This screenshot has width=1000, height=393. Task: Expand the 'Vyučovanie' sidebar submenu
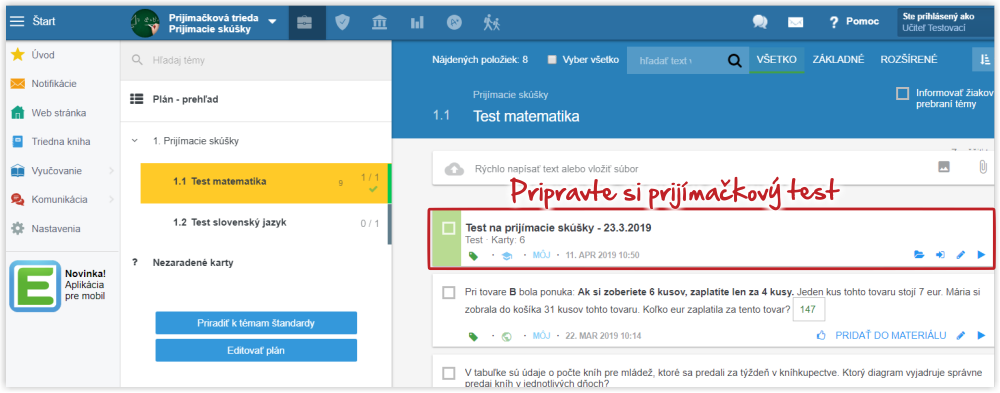pyautogui.click(x=111, y=170)
